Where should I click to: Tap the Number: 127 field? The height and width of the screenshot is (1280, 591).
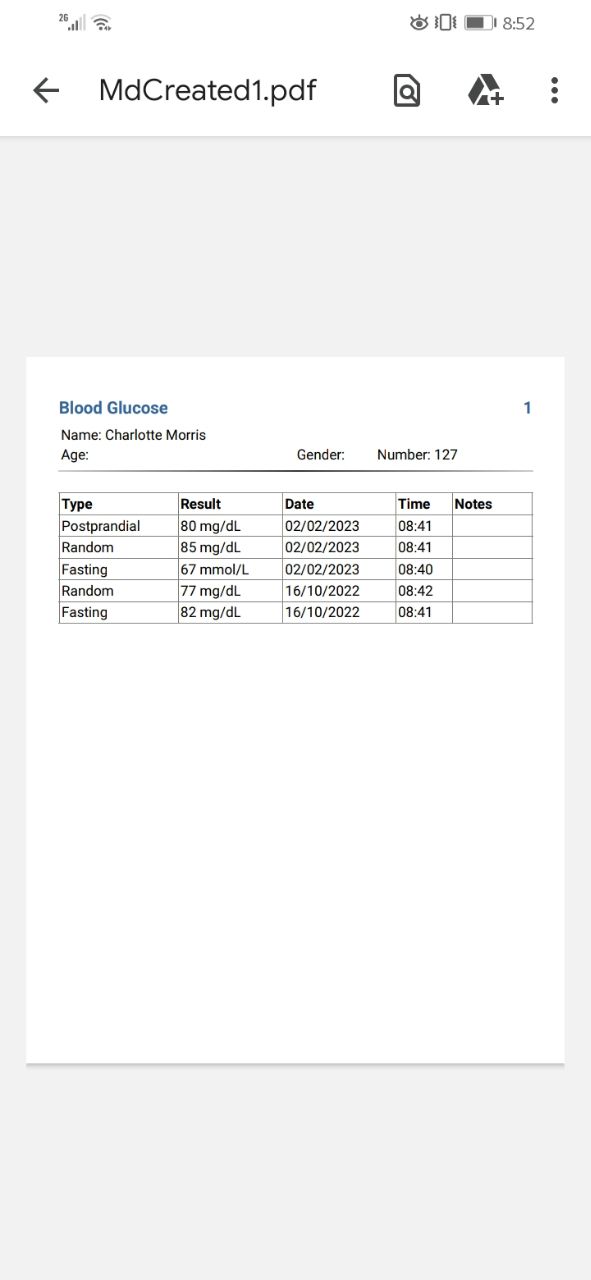417,455
